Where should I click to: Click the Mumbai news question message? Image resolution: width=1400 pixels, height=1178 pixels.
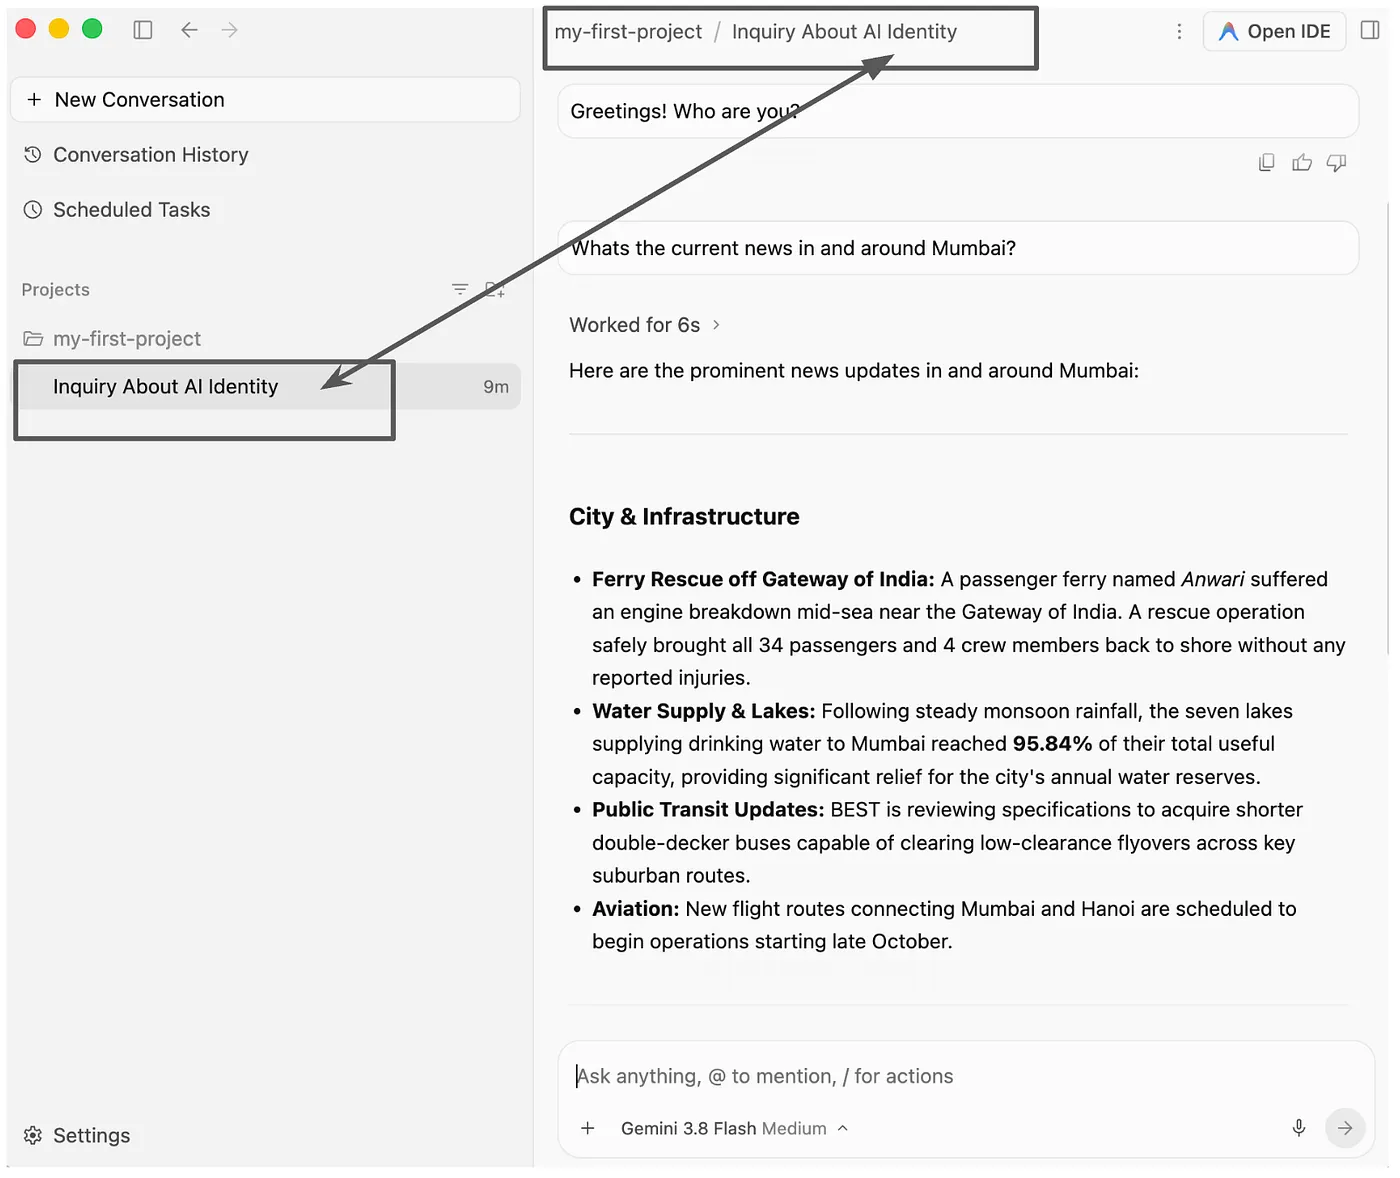coord(958,248)
